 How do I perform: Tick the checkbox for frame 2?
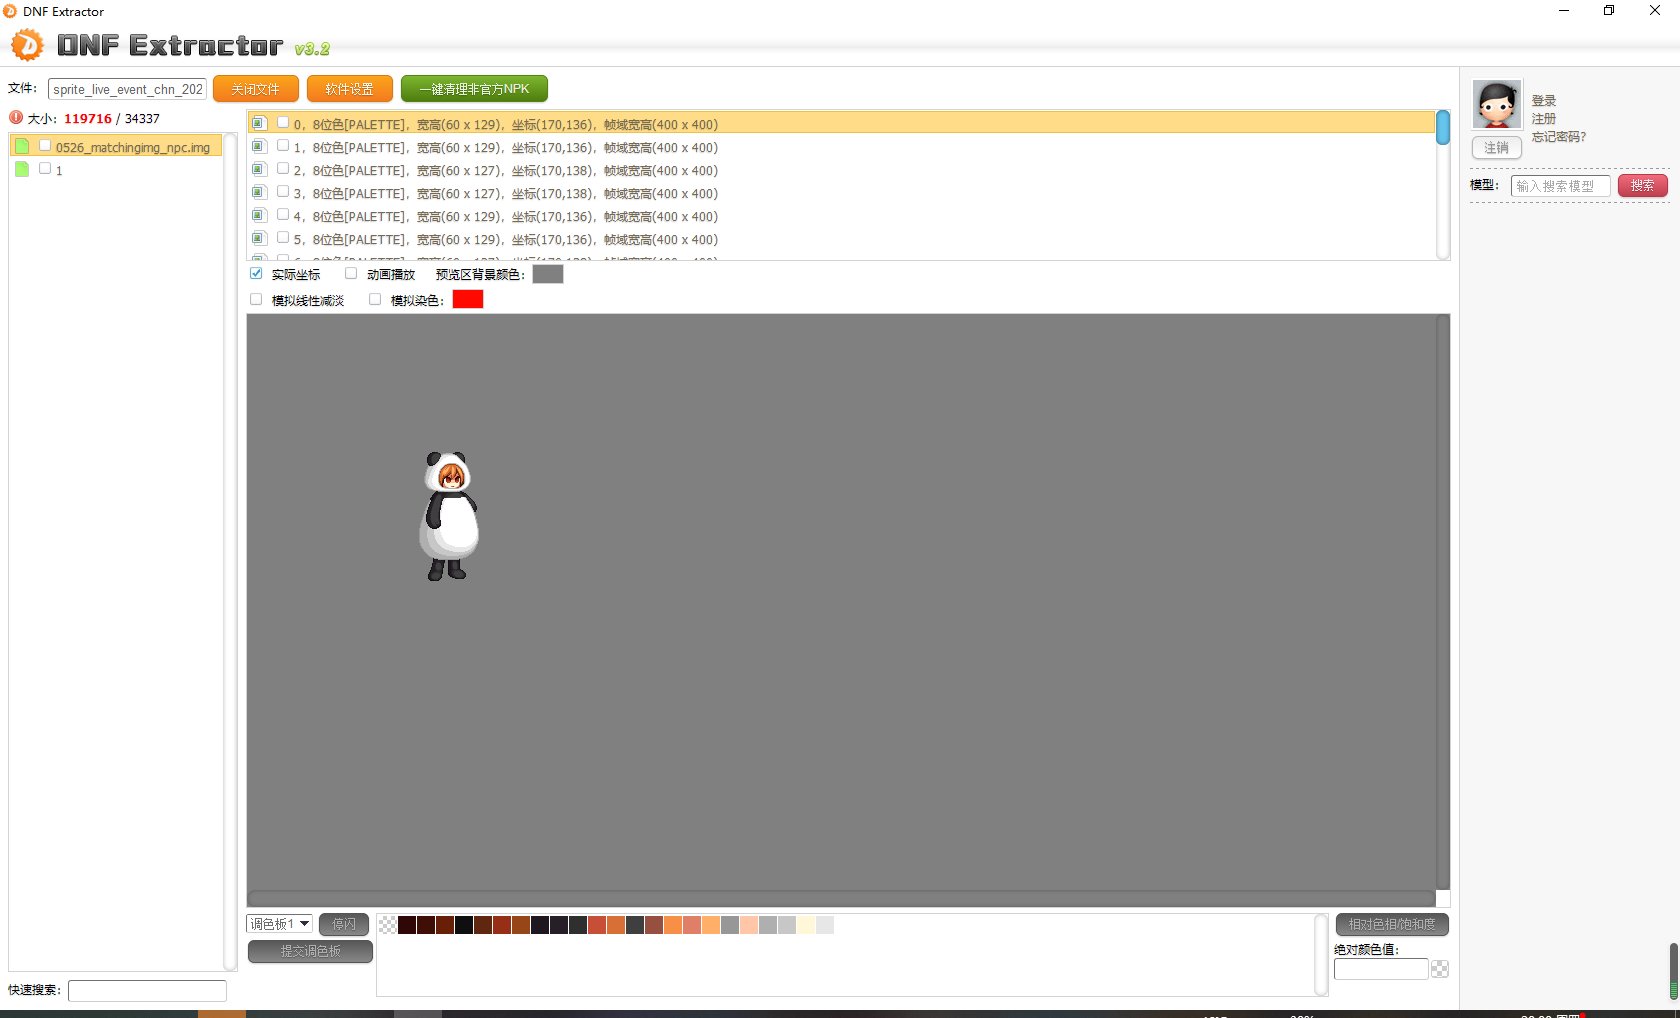pos(283,168)
